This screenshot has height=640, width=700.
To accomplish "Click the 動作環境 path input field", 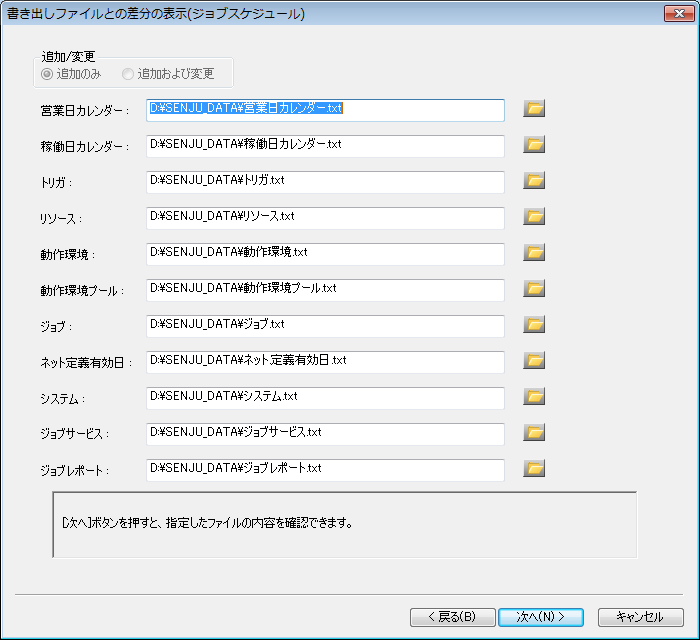I will point(325,254).
